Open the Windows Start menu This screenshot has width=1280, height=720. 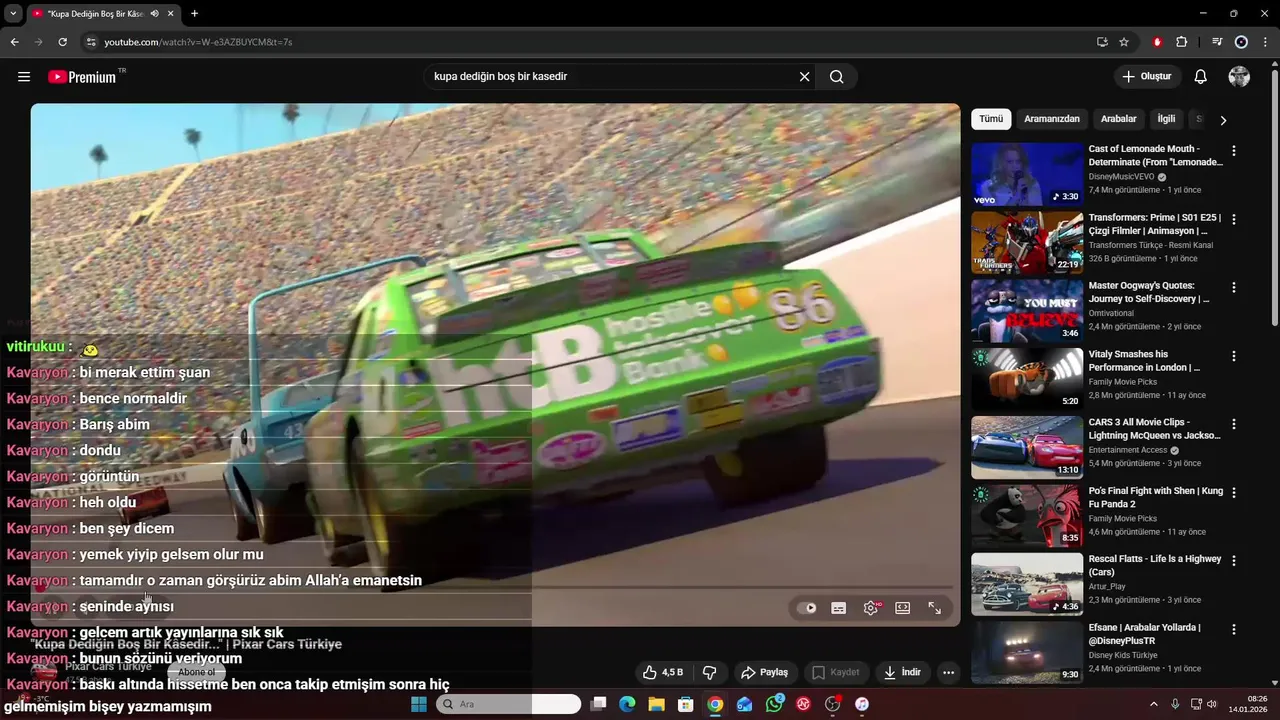[x=419, y=704]
